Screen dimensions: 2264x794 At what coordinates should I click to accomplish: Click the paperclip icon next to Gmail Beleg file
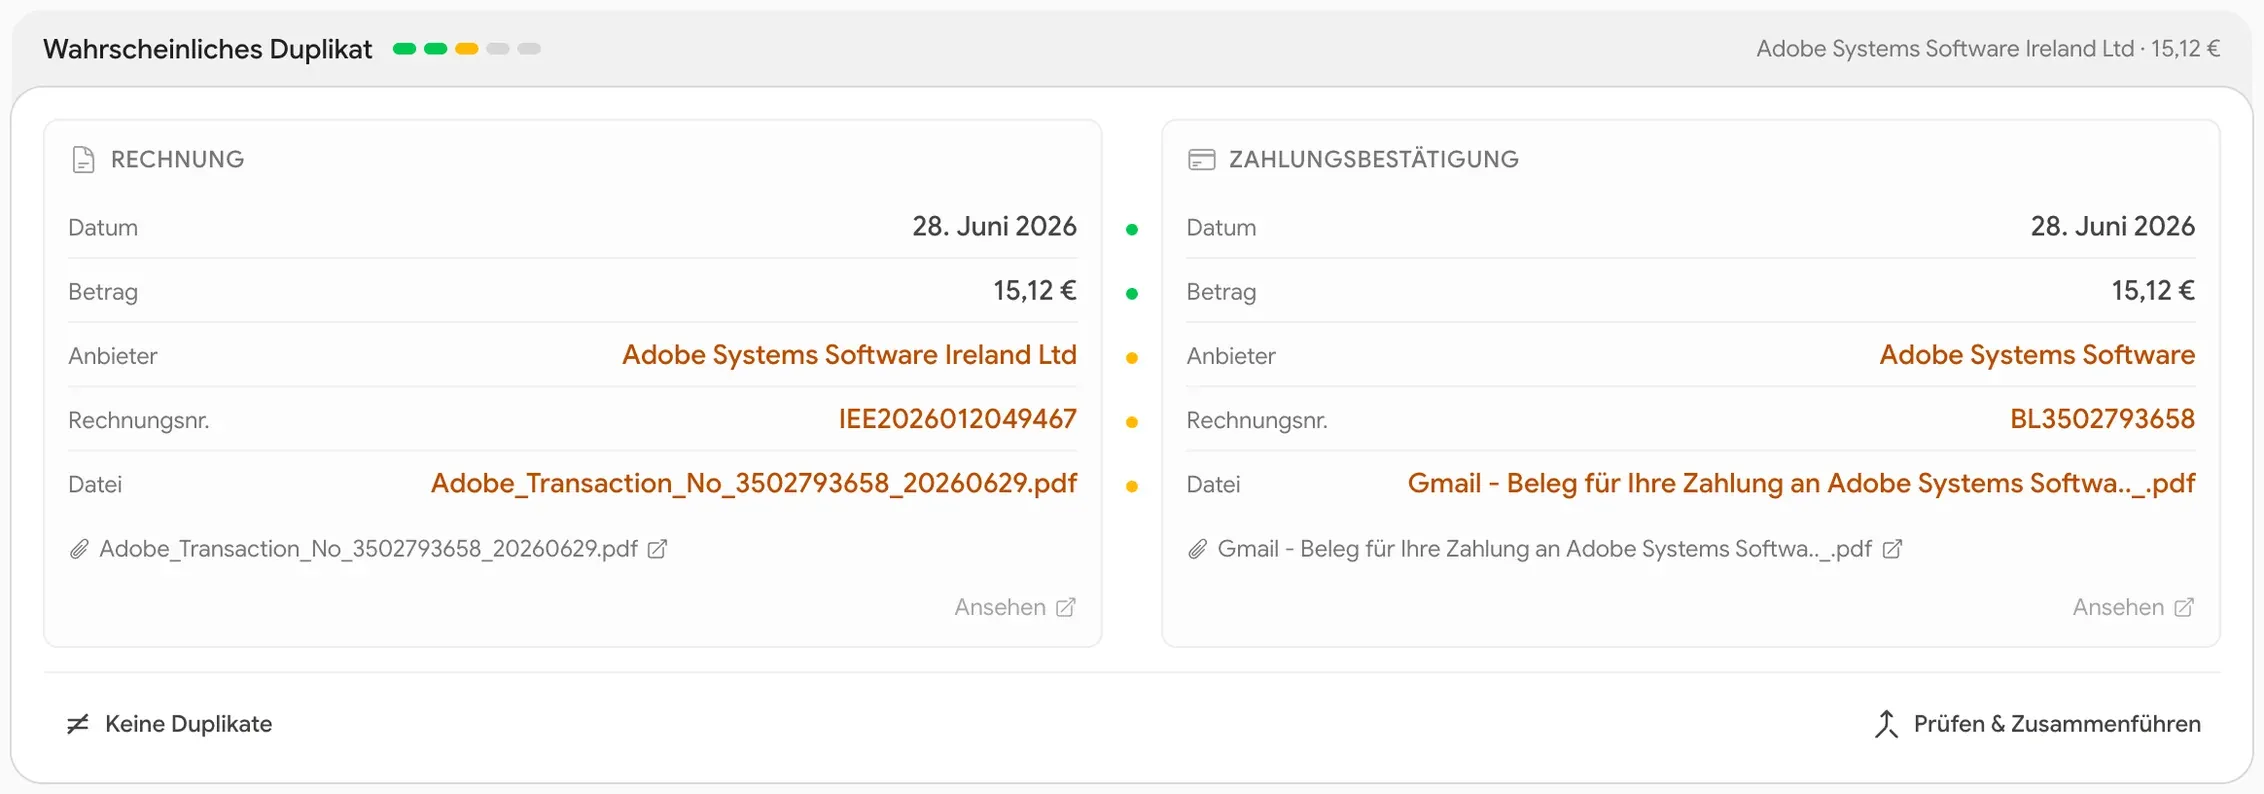[1197, 549]
